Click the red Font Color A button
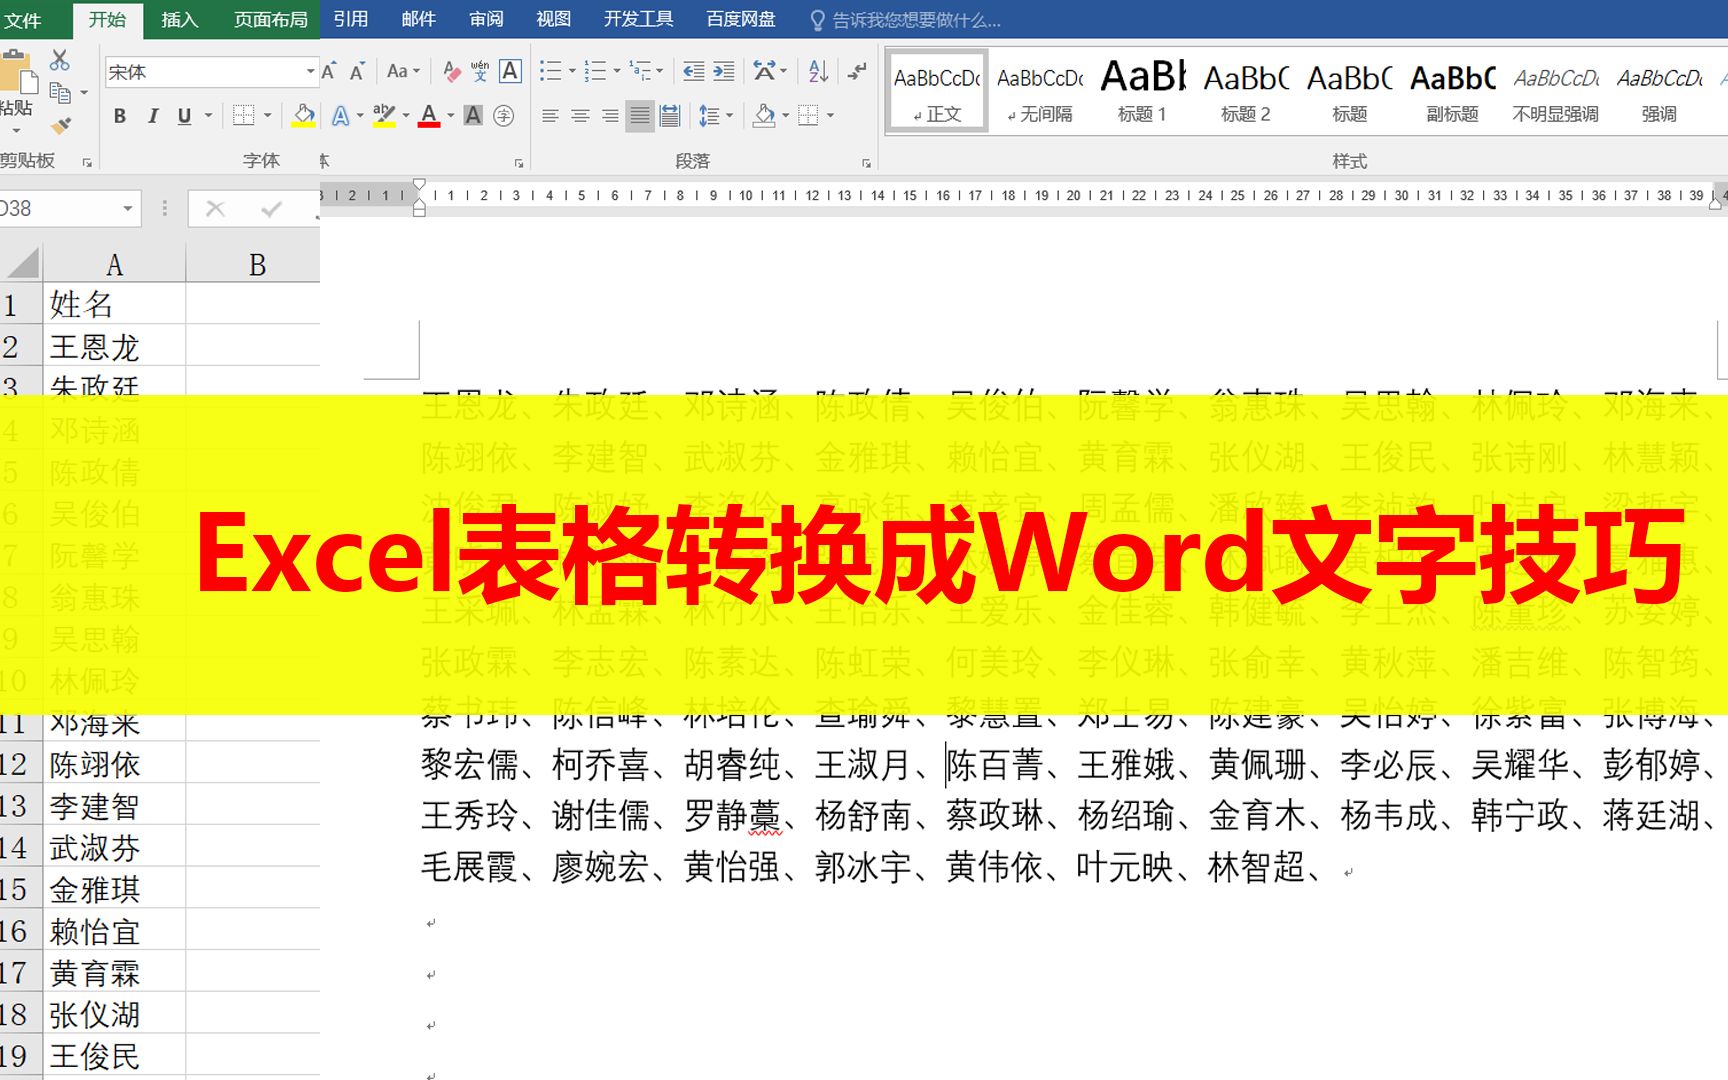Screen dimensions: 1728x1080 pos(430,116)
